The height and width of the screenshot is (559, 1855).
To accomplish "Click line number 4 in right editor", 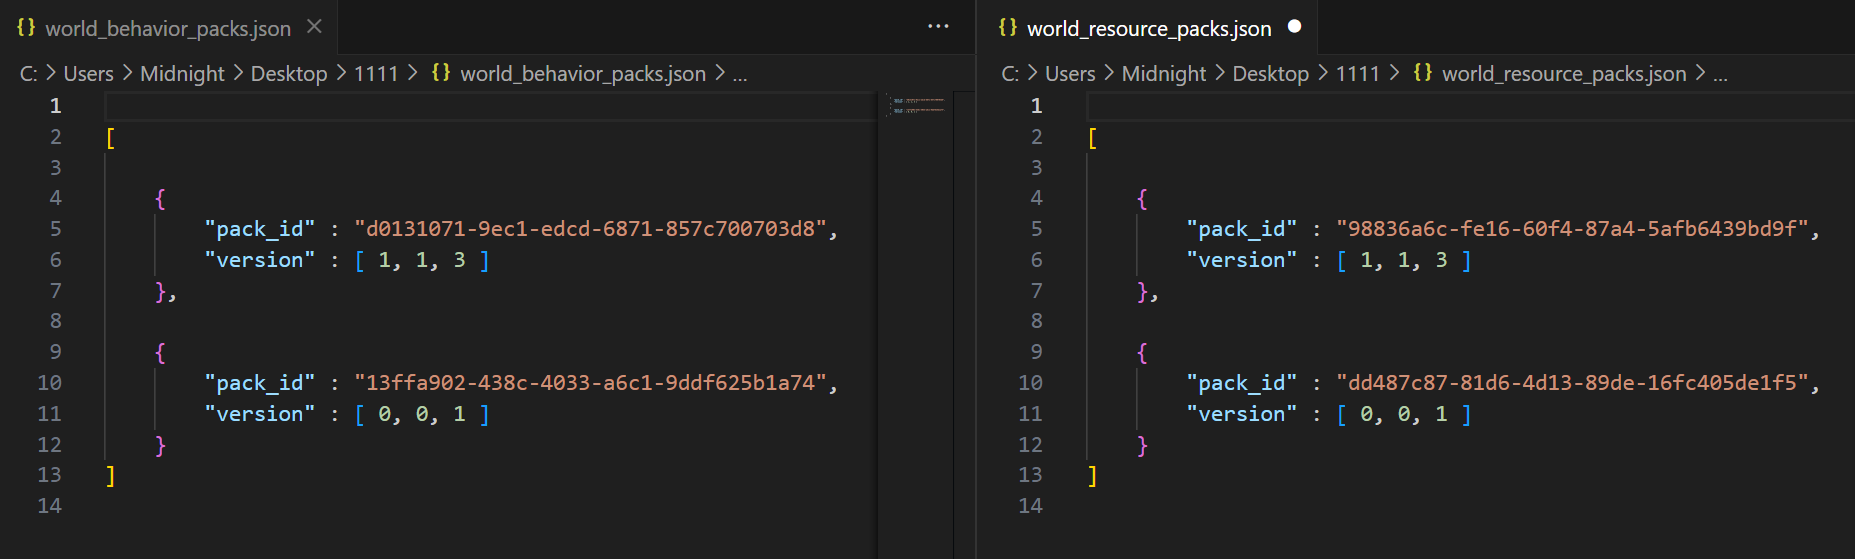I will point(1037,198).
